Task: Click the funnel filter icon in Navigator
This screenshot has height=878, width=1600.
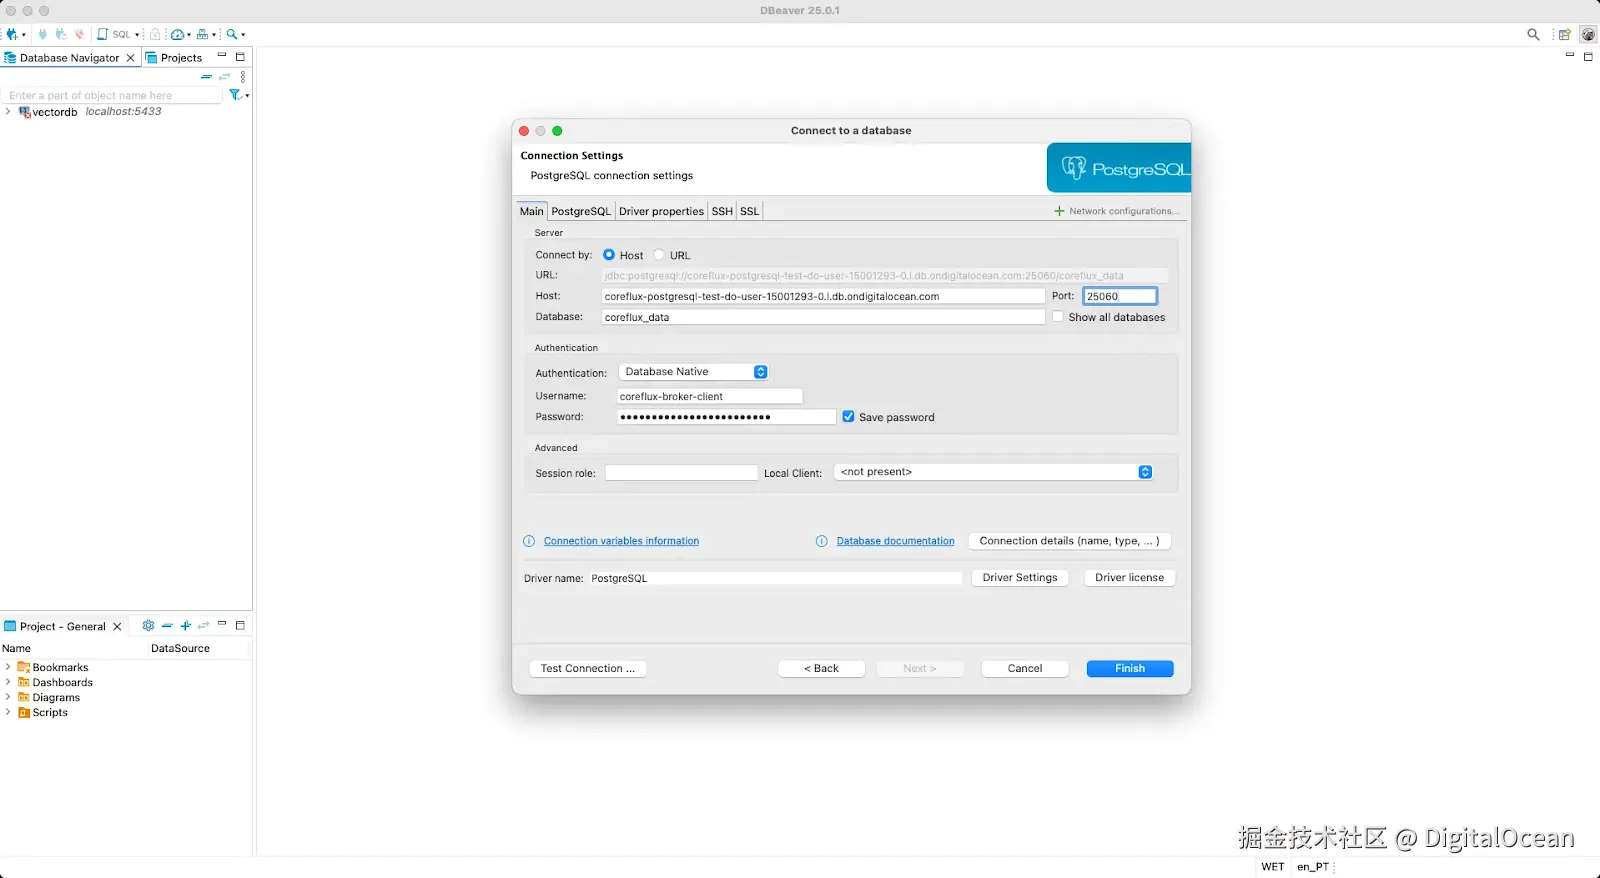Action: pos(235,95)
